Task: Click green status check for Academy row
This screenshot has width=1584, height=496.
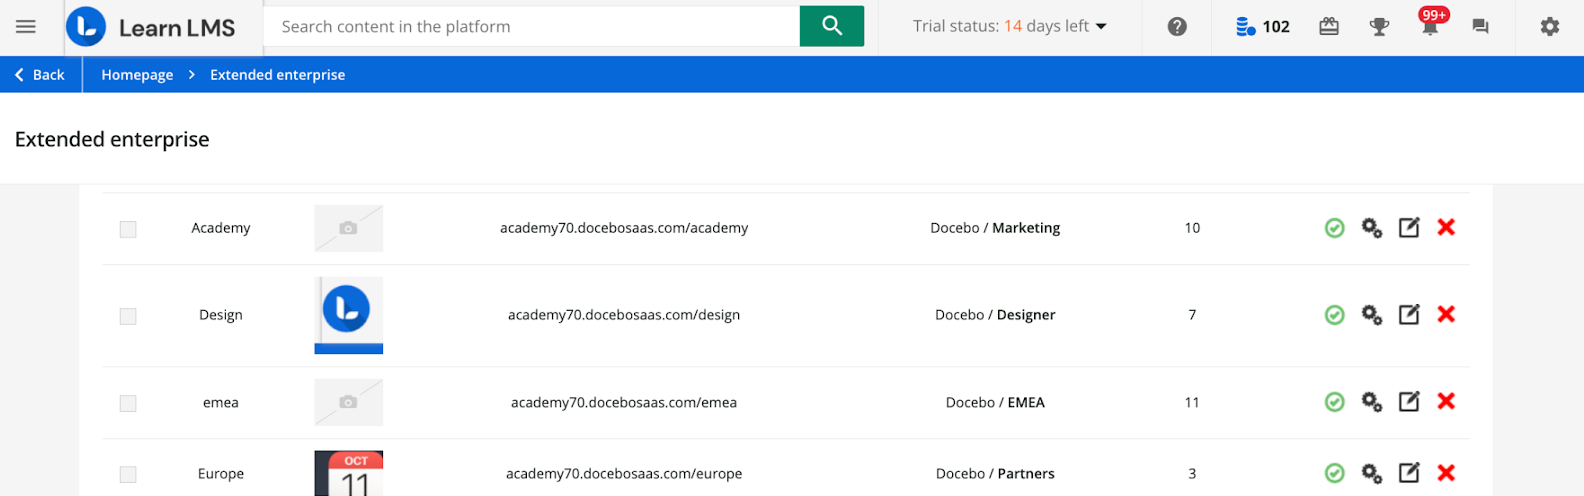Action: (1335, 228)
